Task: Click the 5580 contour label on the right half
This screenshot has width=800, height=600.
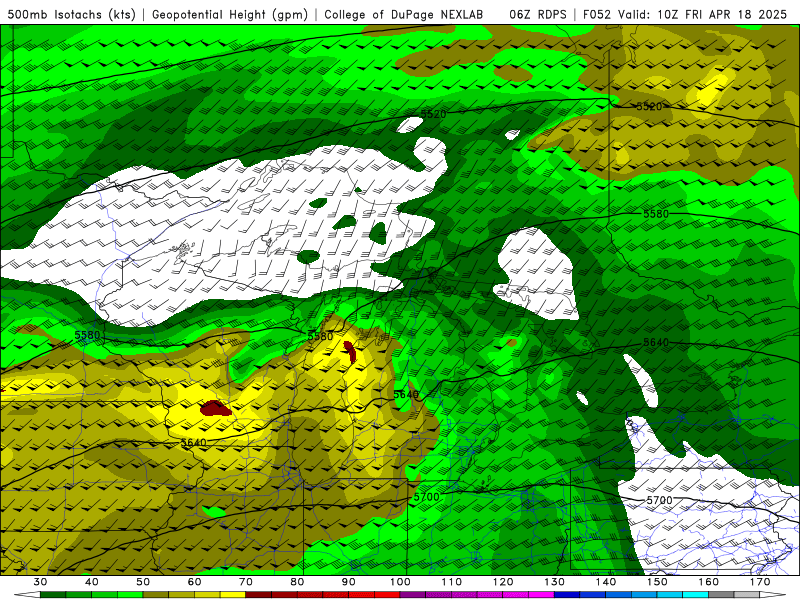Action: pyautogui.click(x=656, y=214)
